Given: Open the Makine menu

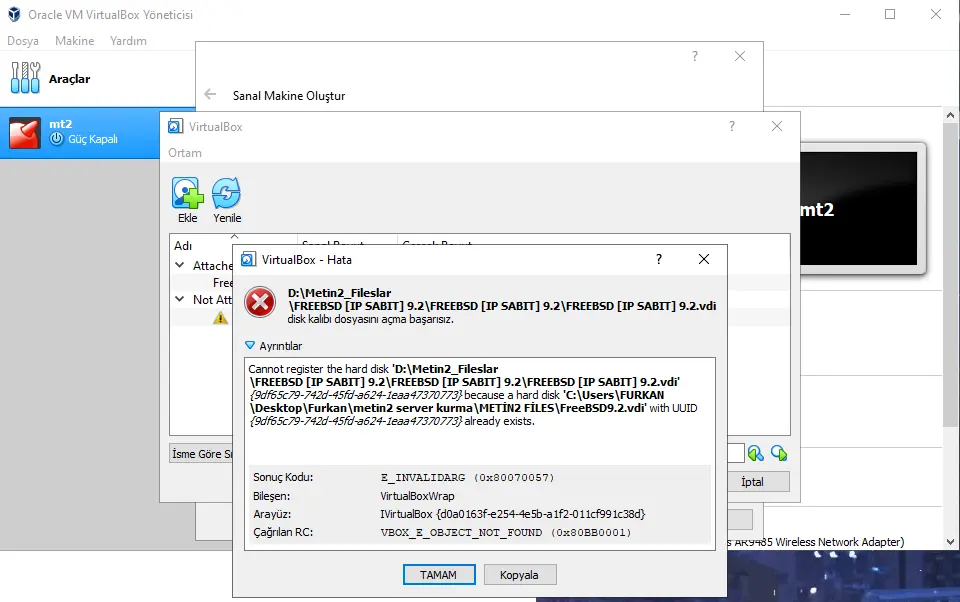Looking at the screenshot, I should point(75,40).
